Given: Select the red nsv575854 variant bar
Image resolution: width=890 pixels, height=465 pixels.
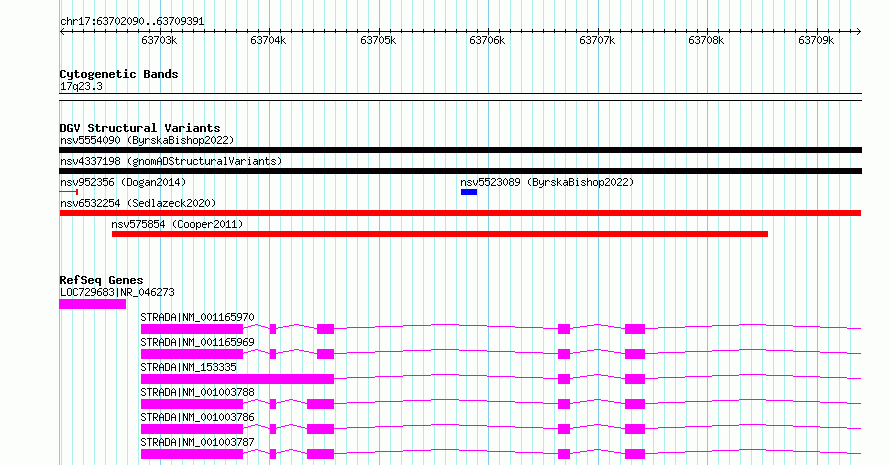Looking at the screenshot, I should (440, 234).
